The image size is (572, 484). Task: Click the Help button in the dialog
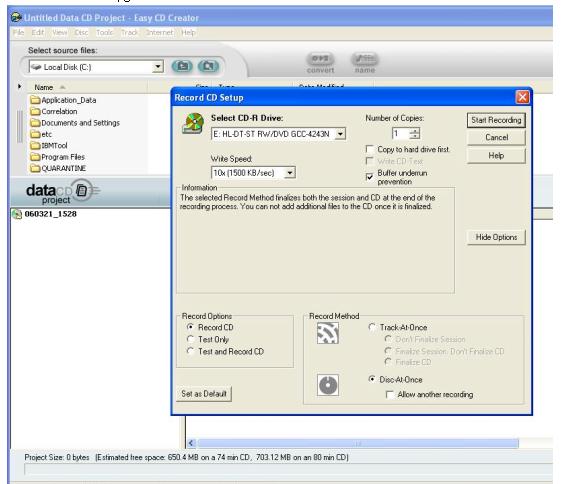point(496,156)
